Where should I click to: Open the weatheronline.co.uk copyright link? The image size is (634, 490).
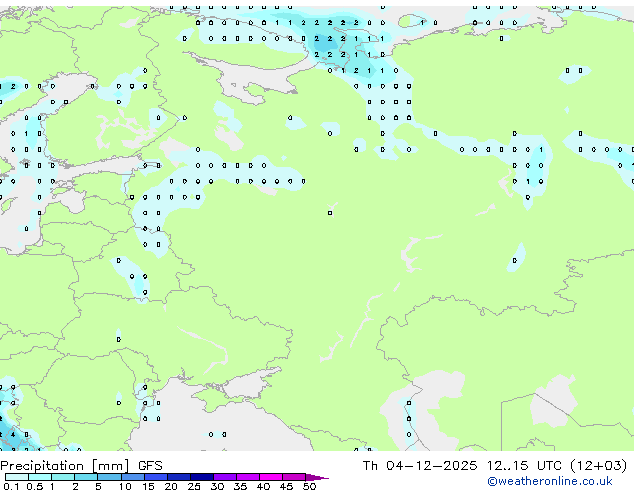coord(550,481)
